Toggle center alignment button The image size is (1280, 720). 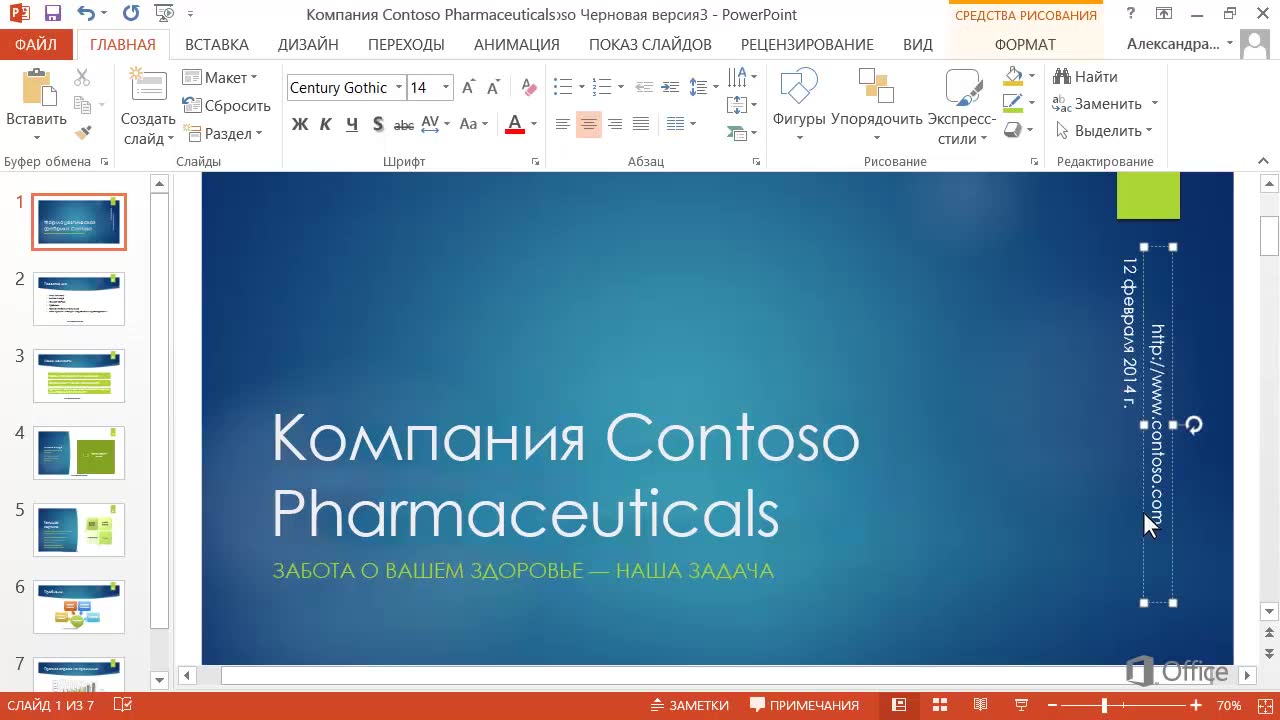pos(589,124)
